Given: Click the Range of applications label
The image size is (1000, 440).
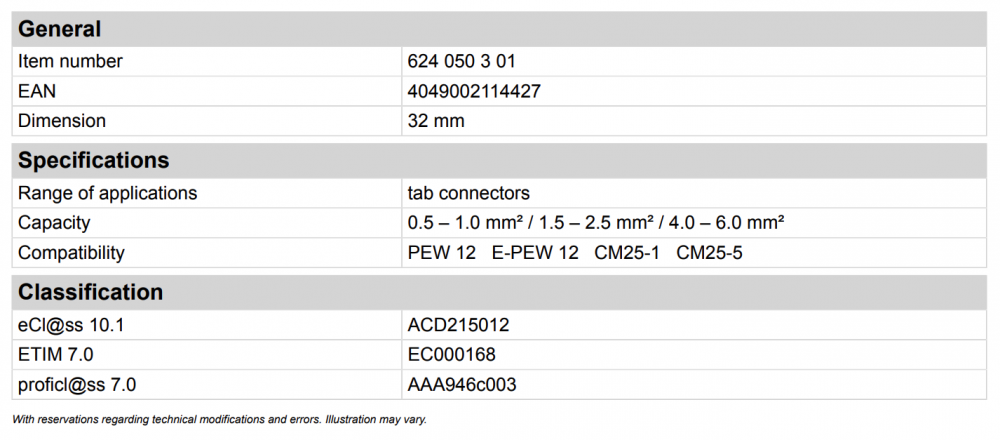Looking at the screenshot, I should [x=107, y=193].
